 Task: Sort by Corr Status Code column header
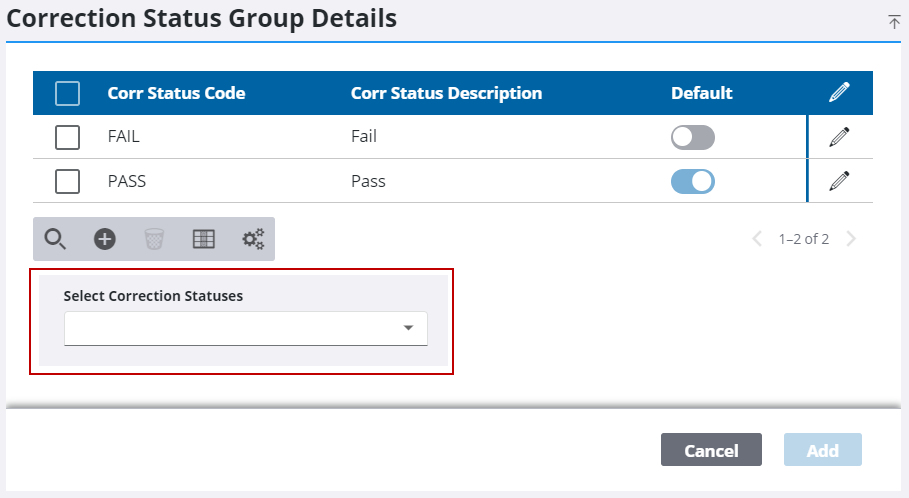point(176,93)
